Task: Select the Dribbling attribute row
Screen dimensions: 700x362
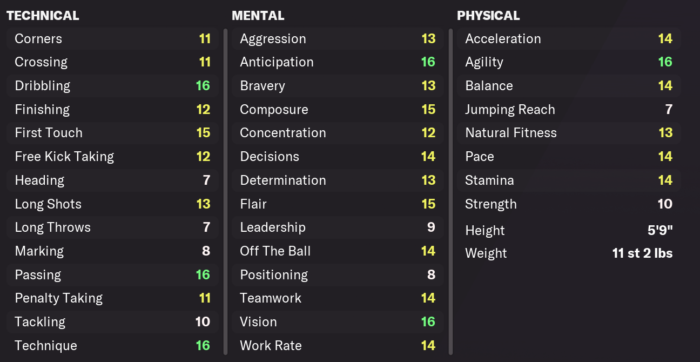Action: pos(112,86)
